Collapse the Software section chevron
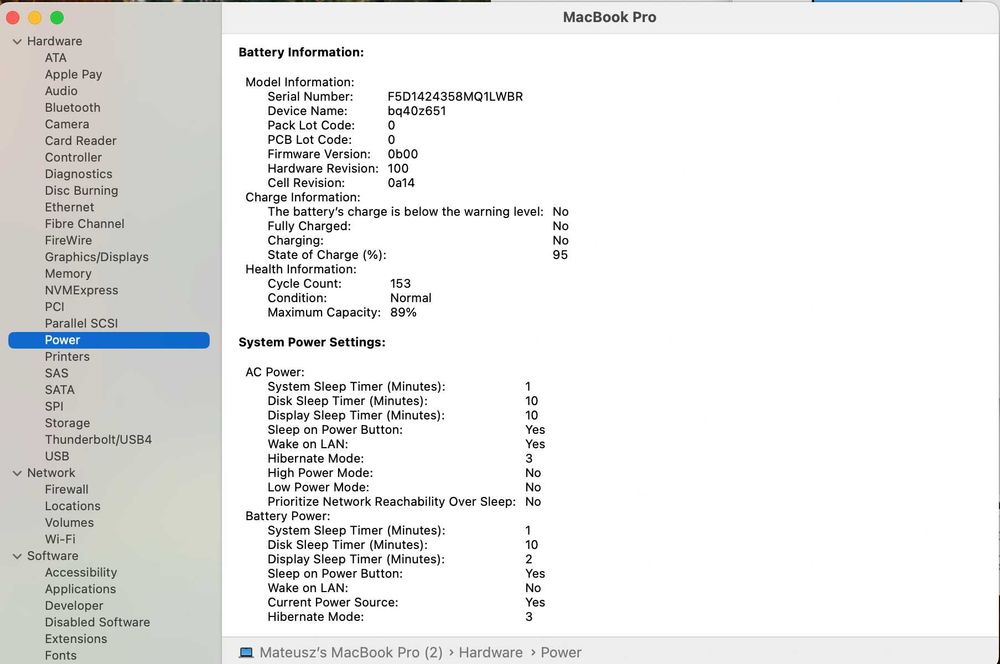 click(17, 556)
